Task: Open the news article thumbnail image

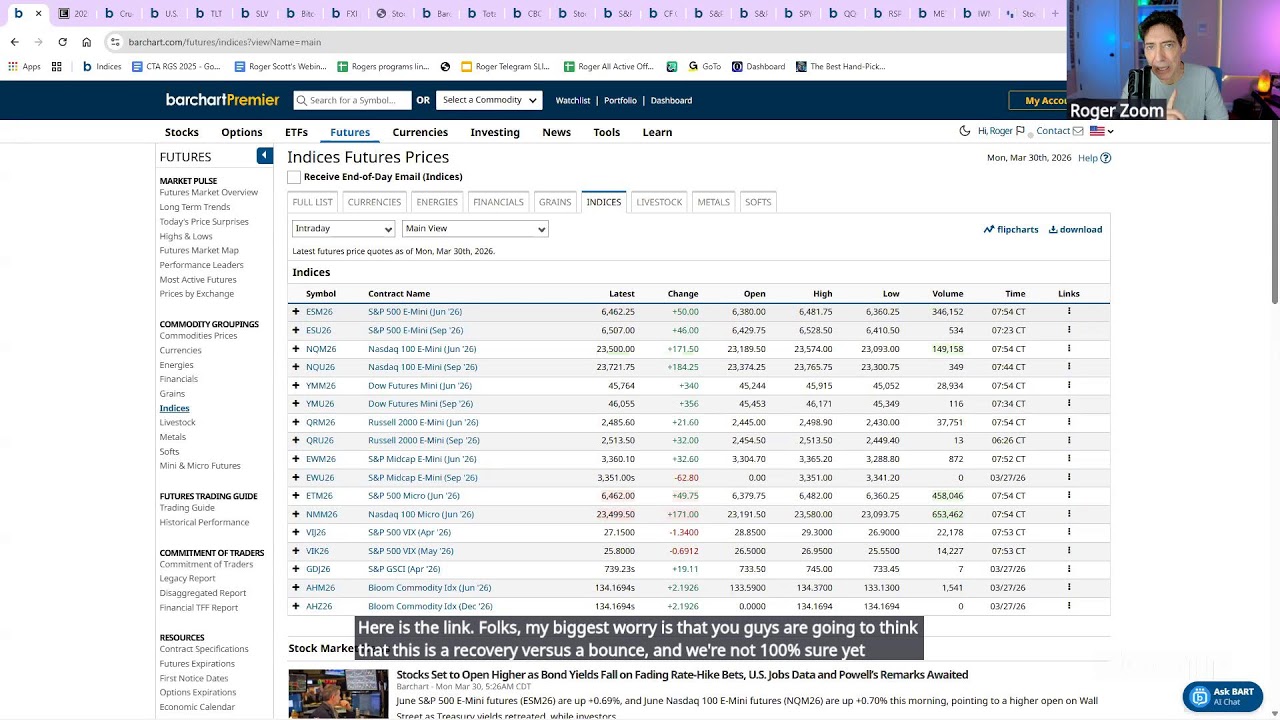Action: coord(338,694)
